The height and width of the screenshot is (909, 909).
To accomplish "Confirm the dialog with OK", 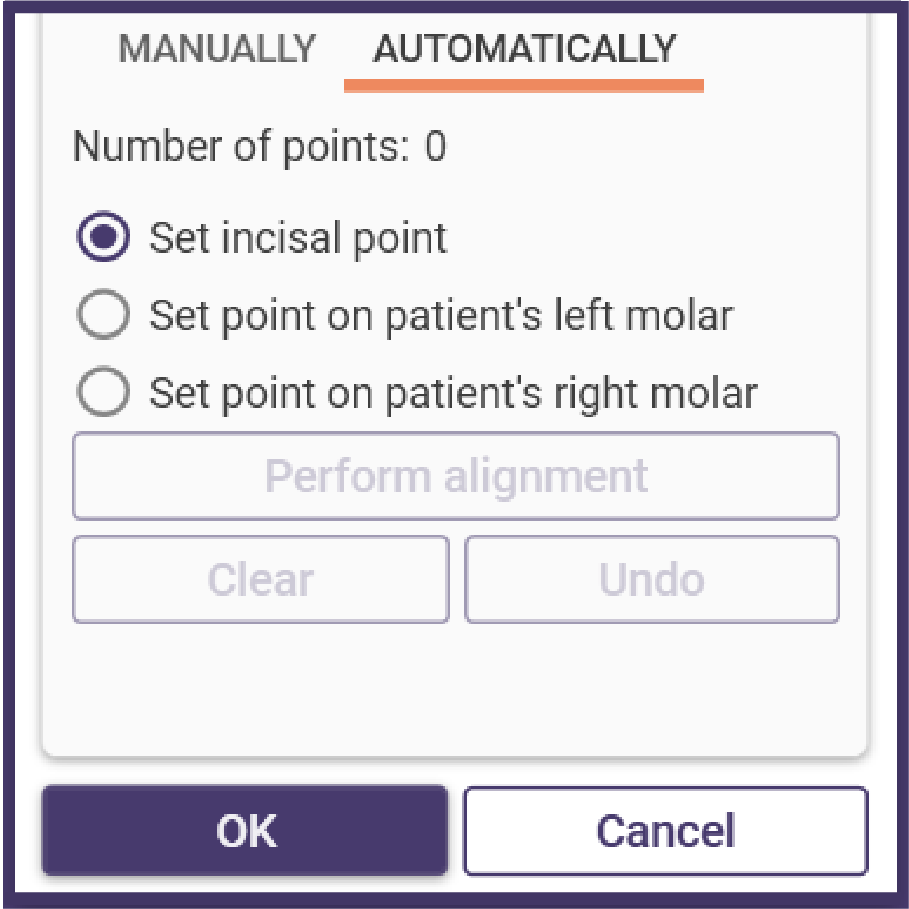I will [245, 830].
